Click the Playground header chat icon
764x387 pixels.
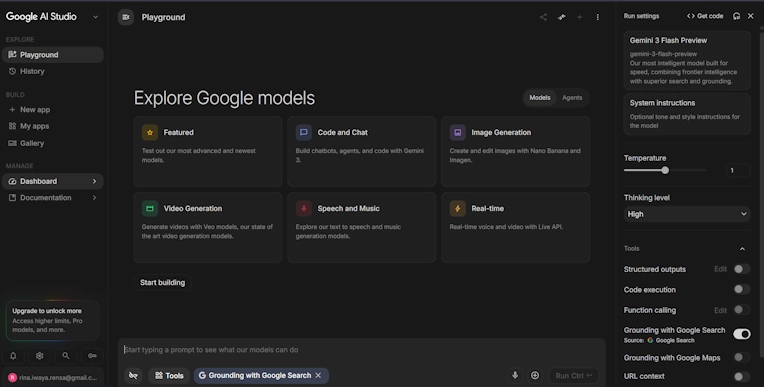tap(126, 17)
